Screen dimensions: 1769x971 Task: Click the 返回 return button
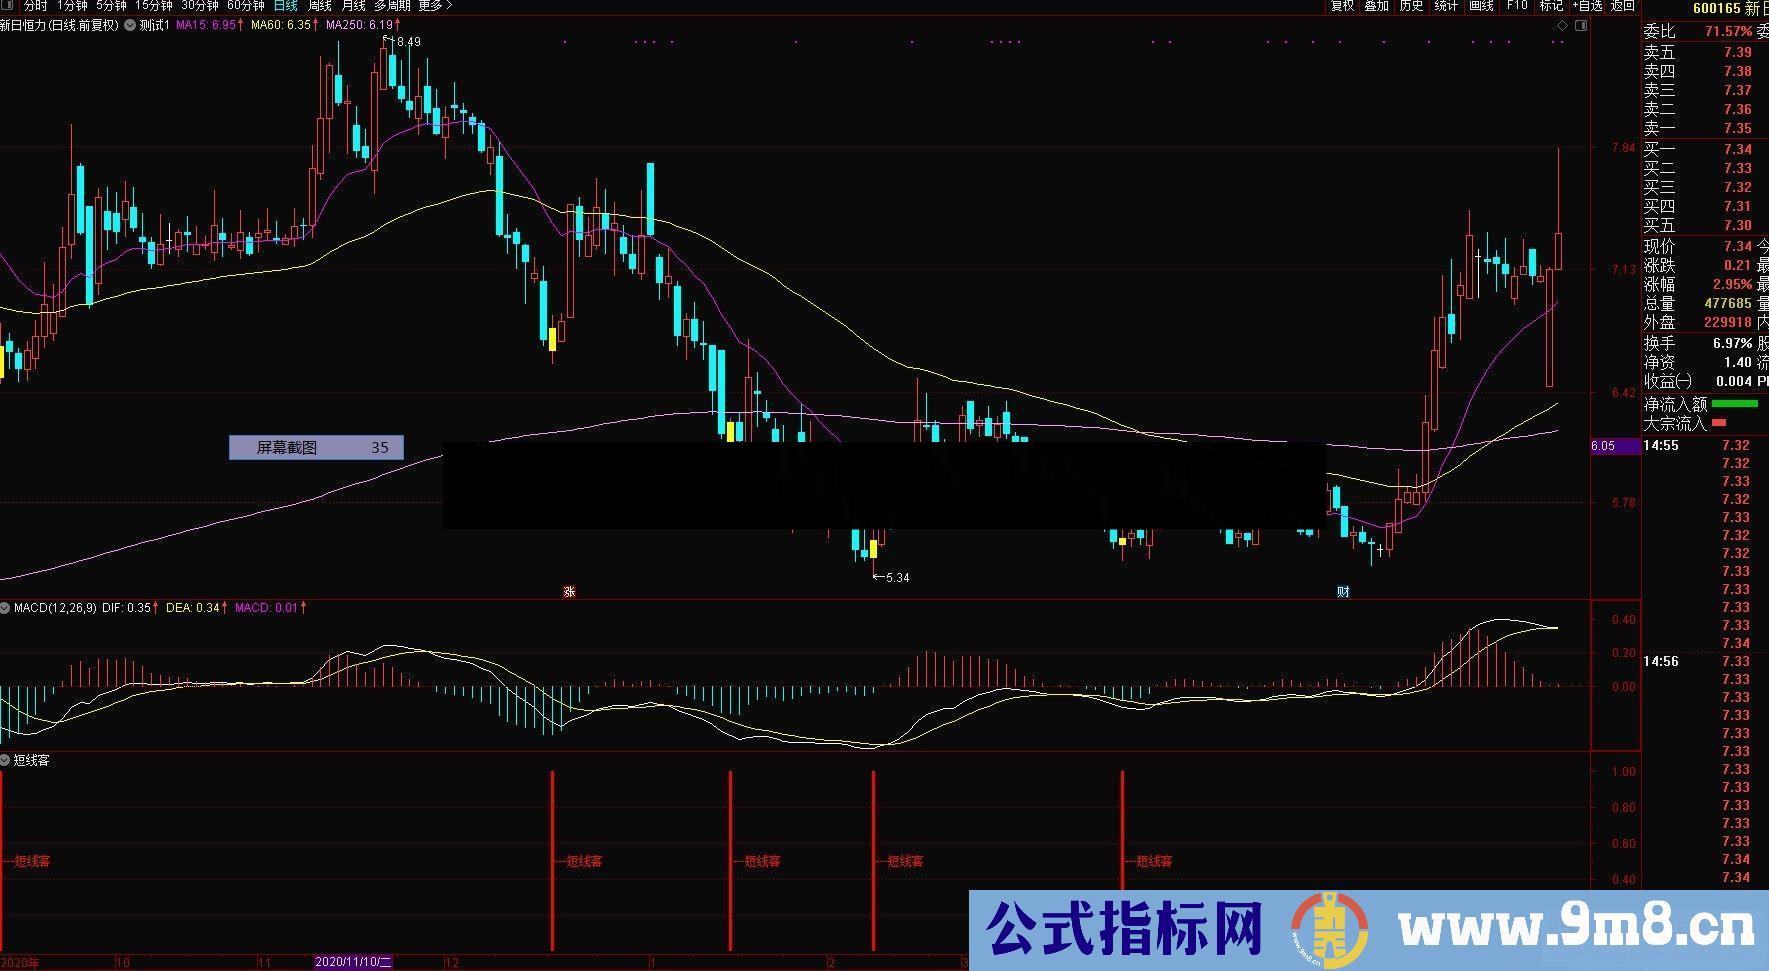coord(1621,8)
